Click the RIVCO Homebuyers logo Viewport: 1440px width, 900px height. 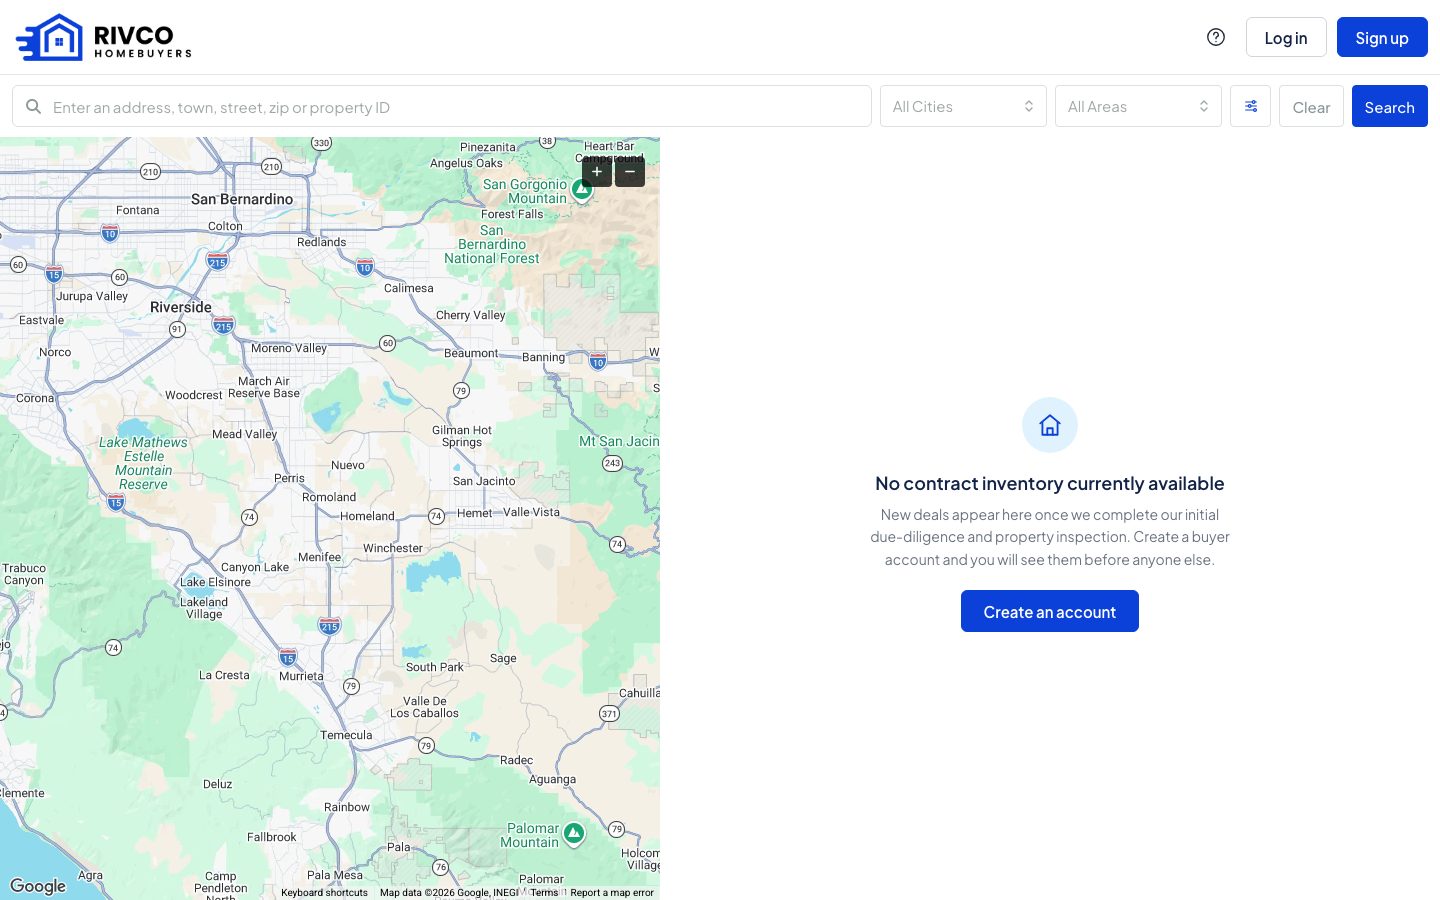coord(104,37)
